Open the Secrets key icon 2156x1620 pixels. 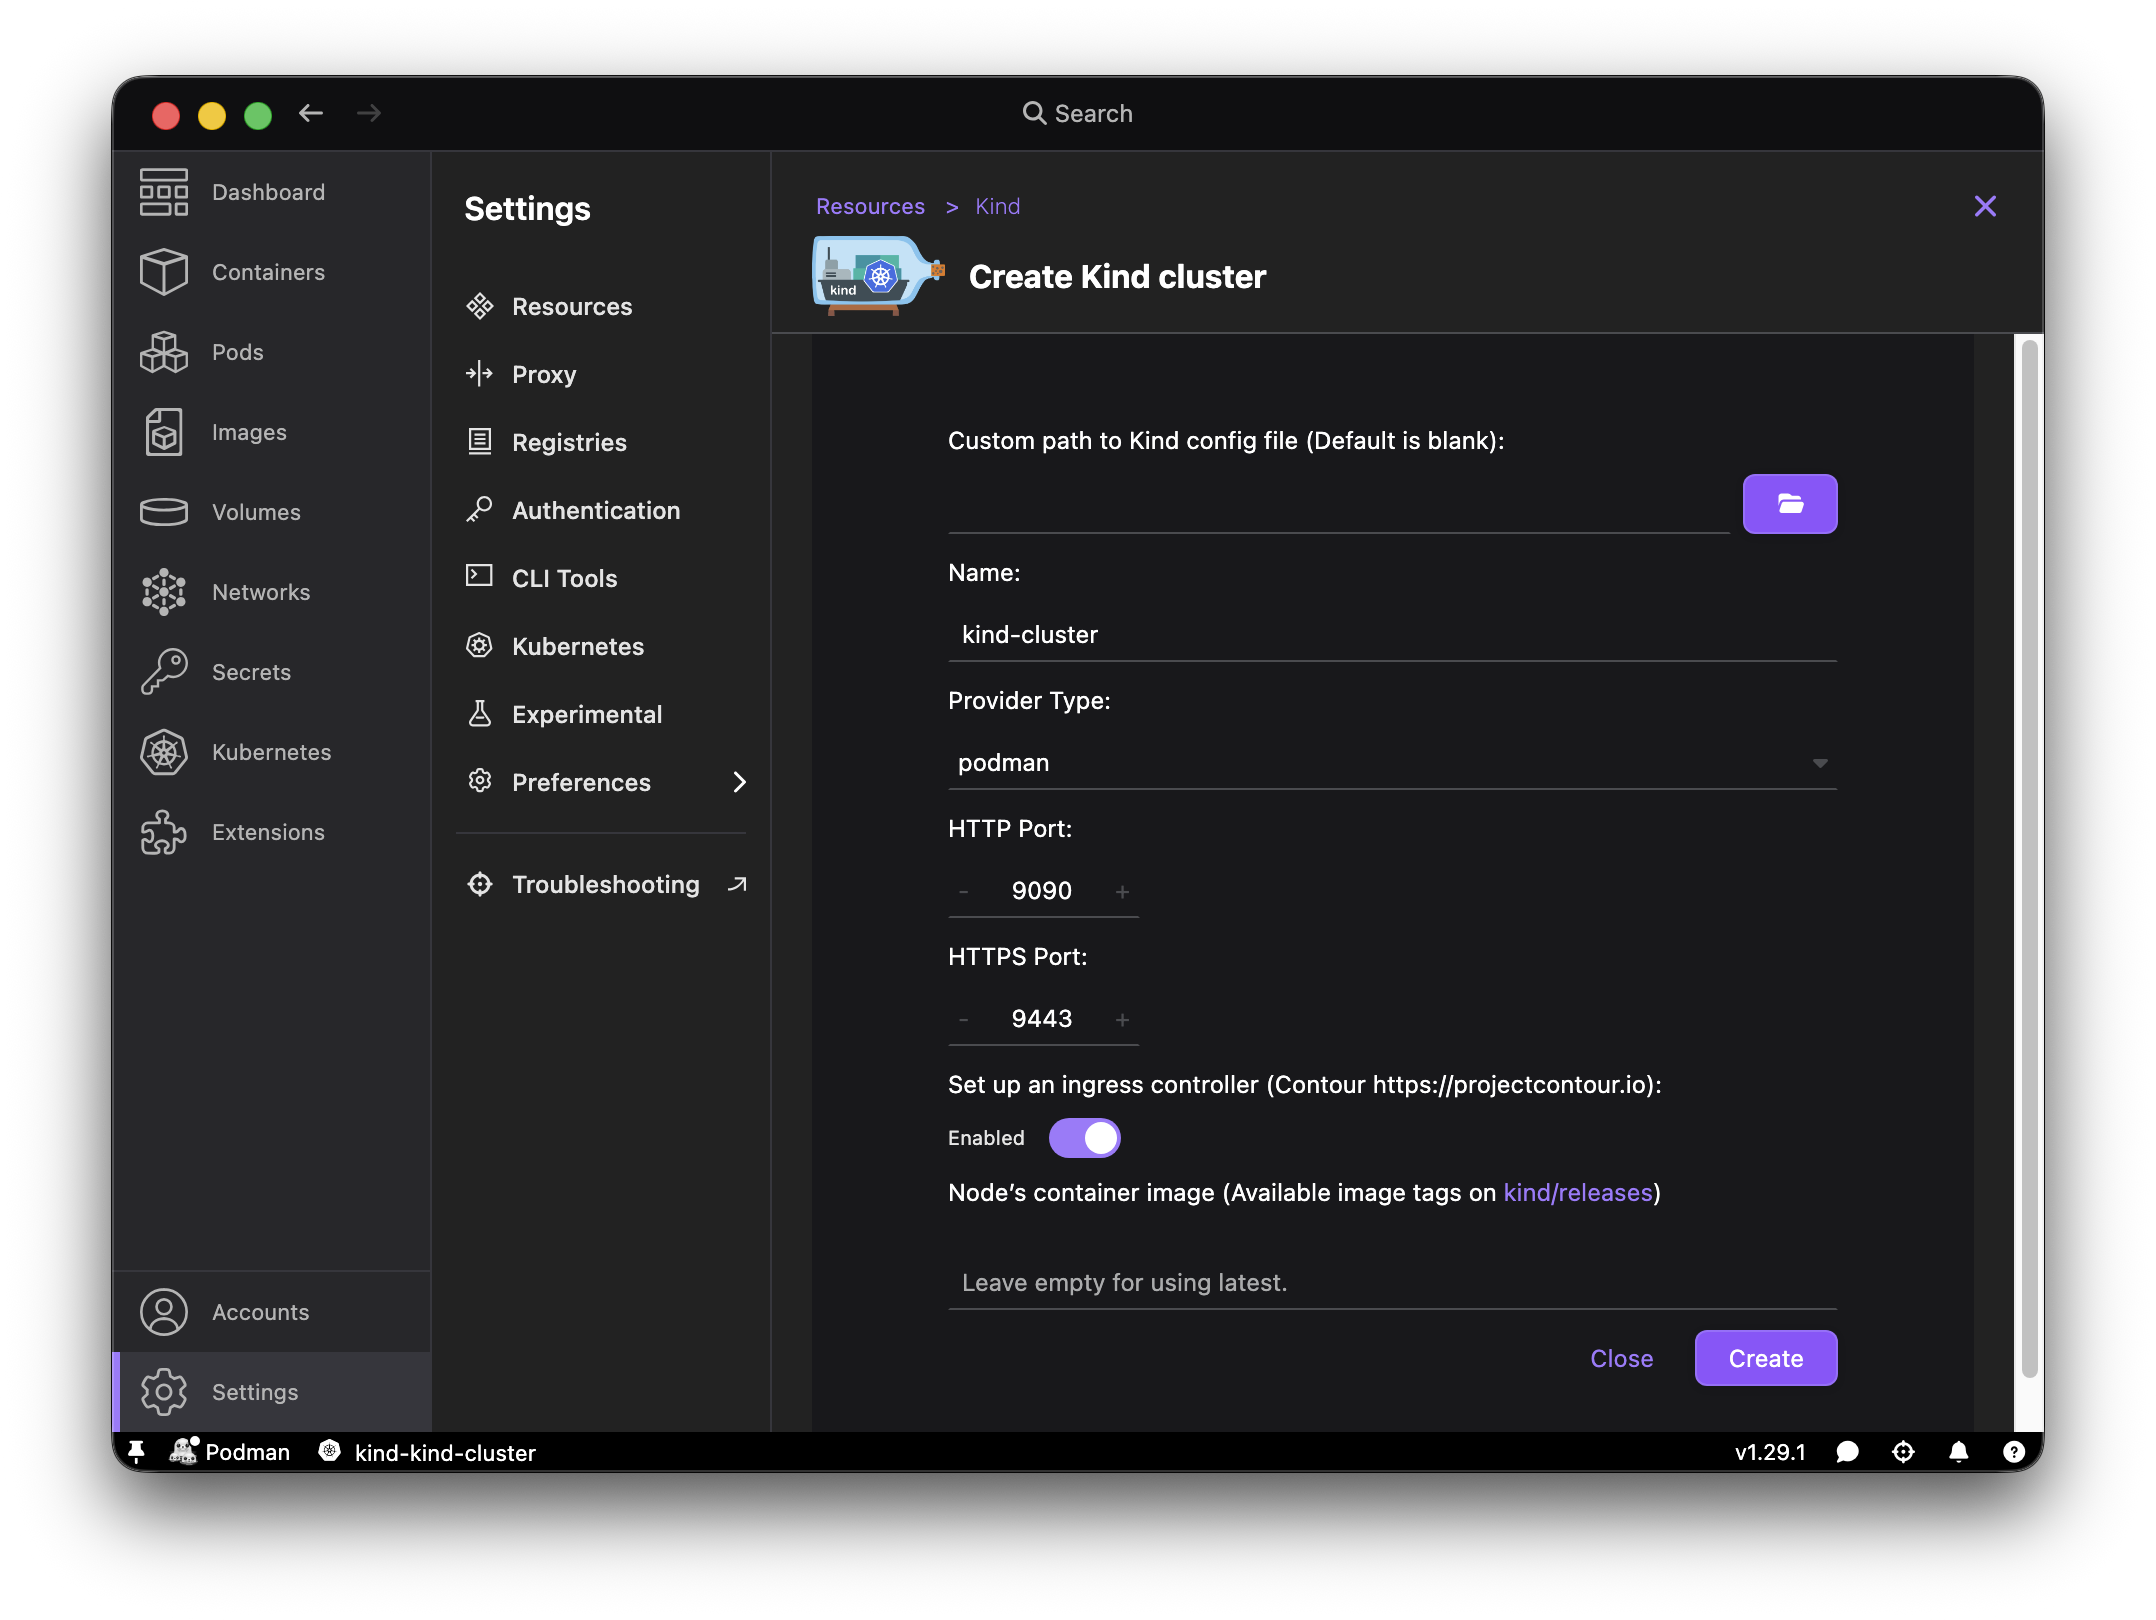point(164,672)
